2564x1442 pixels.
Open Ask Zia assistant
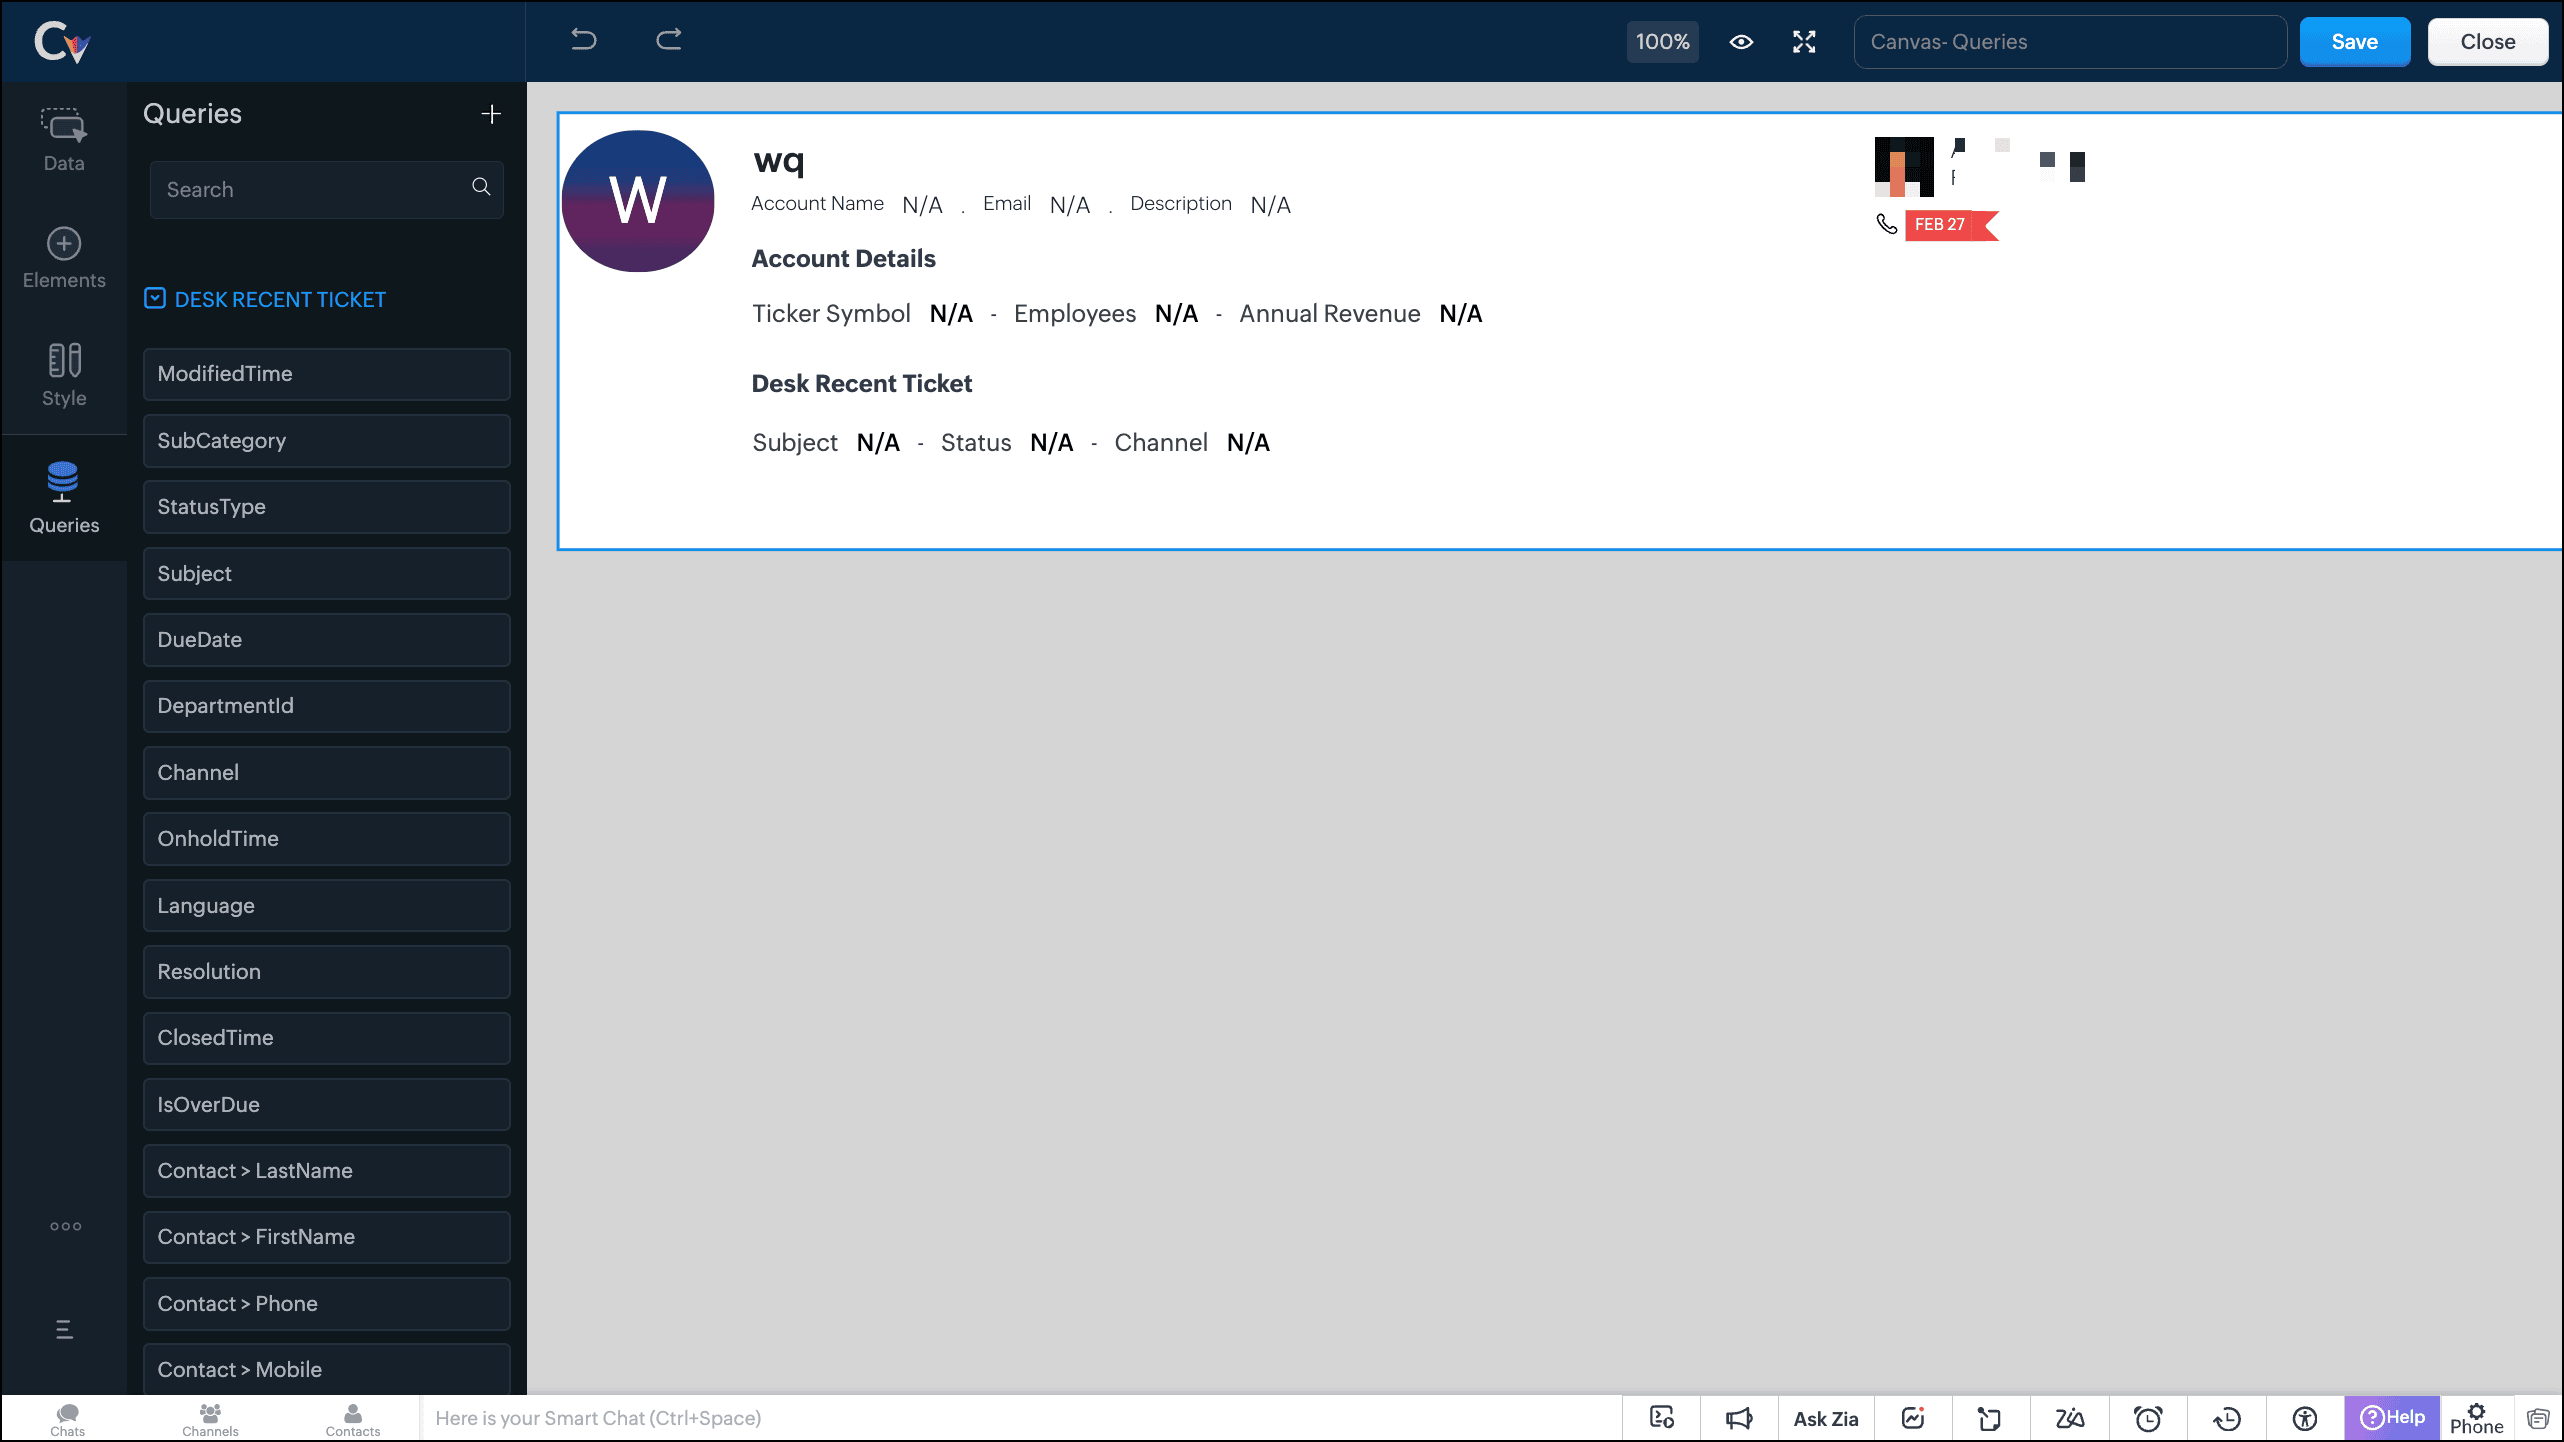(x=1825, y=1418)
